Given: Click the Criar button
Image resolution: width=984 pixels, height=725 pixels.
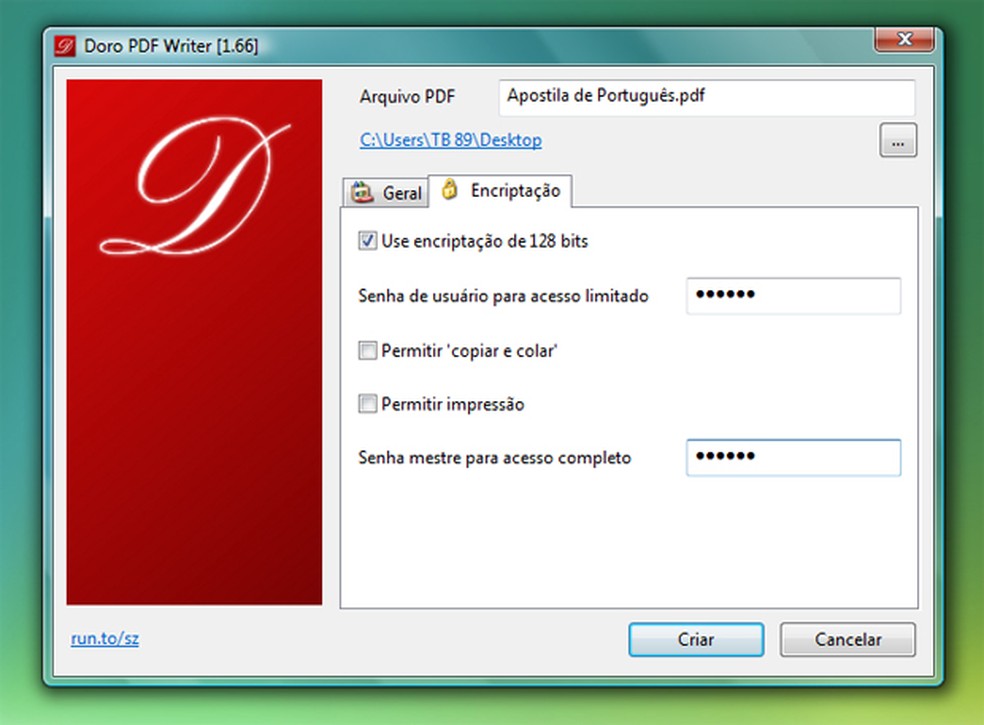Looking at the screenshot, I should [x=696, y=640].
